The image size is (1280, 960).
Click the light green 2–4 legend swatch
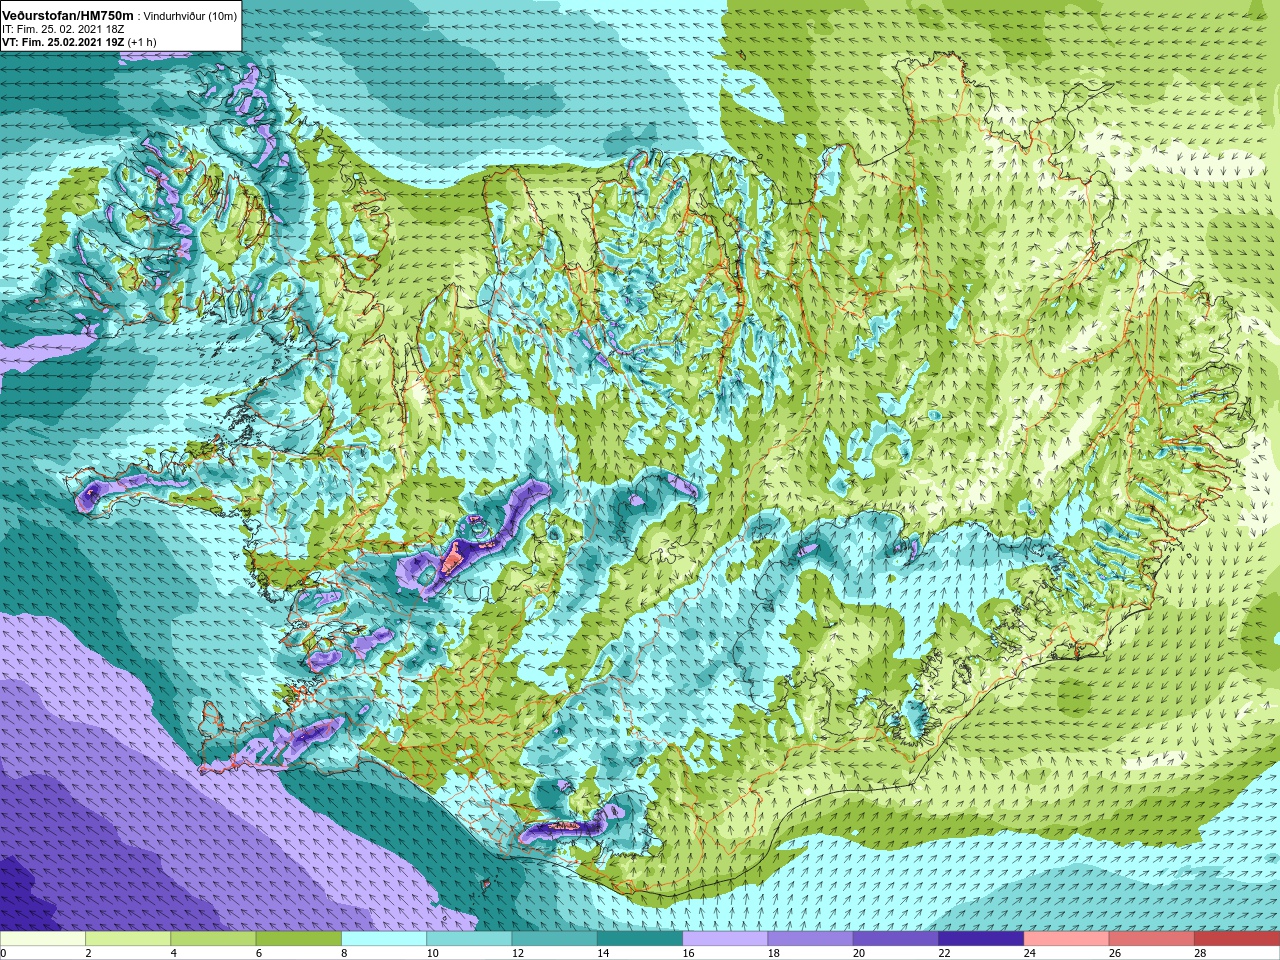point(128,939)
